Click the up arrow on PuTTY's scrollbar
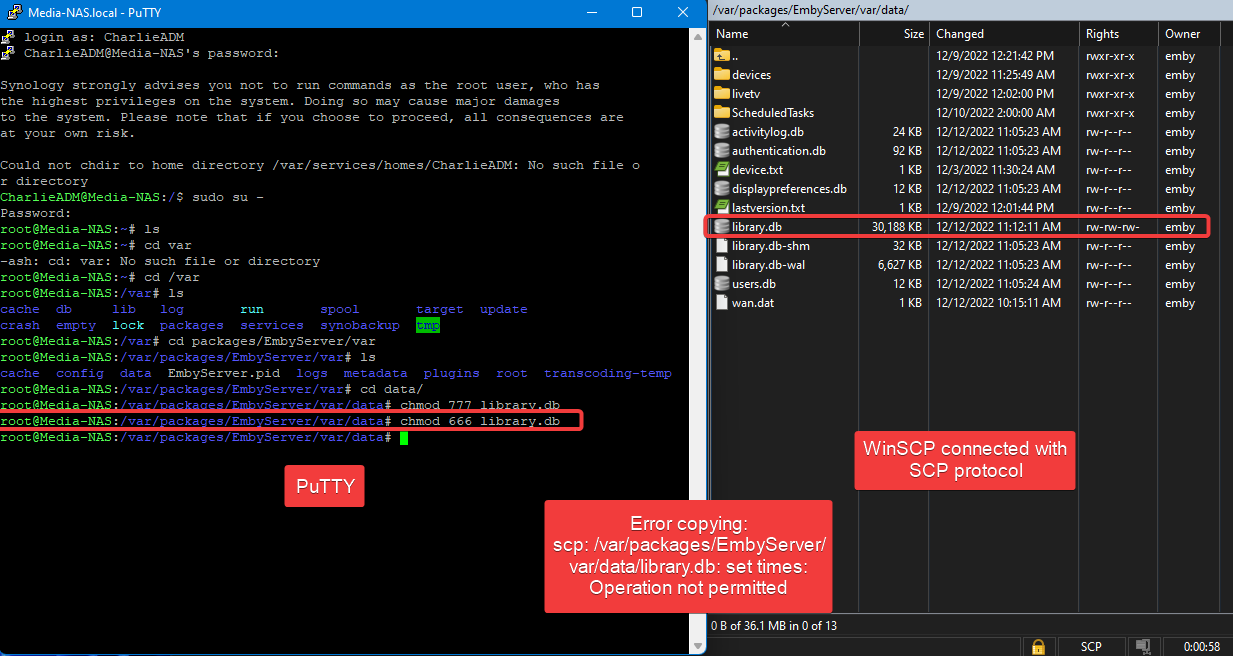The height and width of the screenshot is (656, 1233). click(696, 35)
